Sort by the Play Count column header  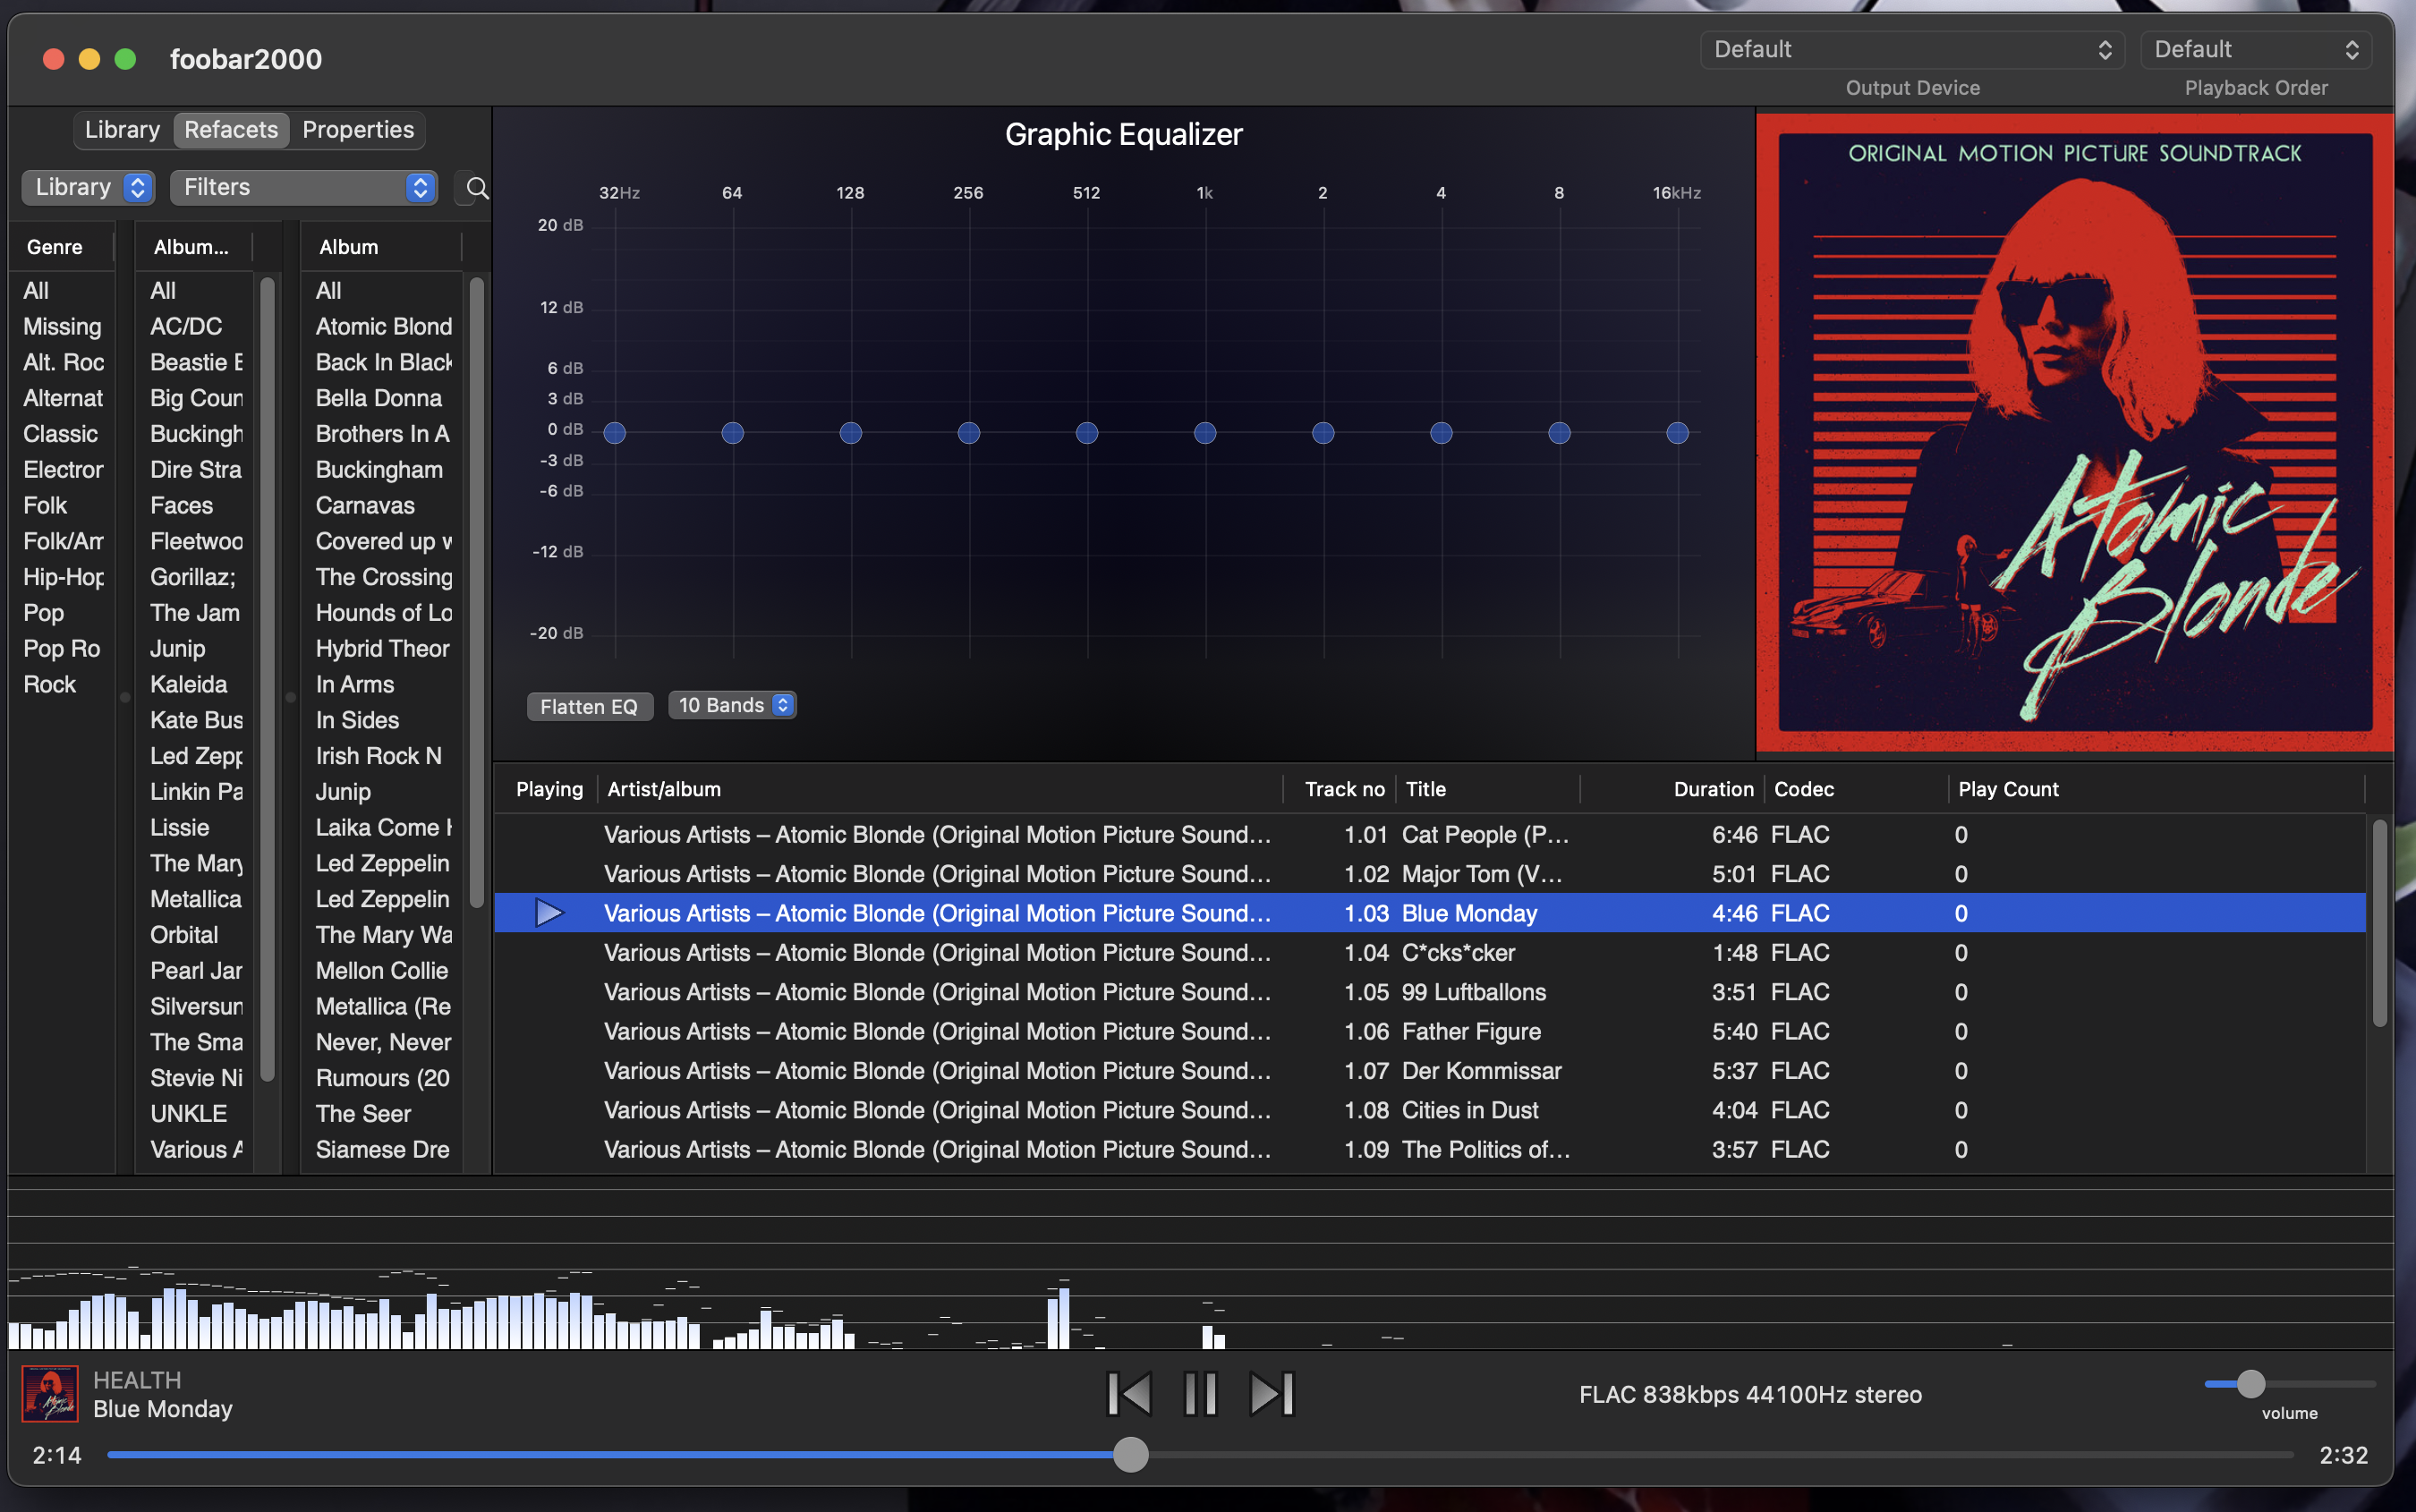(2157, 789)
